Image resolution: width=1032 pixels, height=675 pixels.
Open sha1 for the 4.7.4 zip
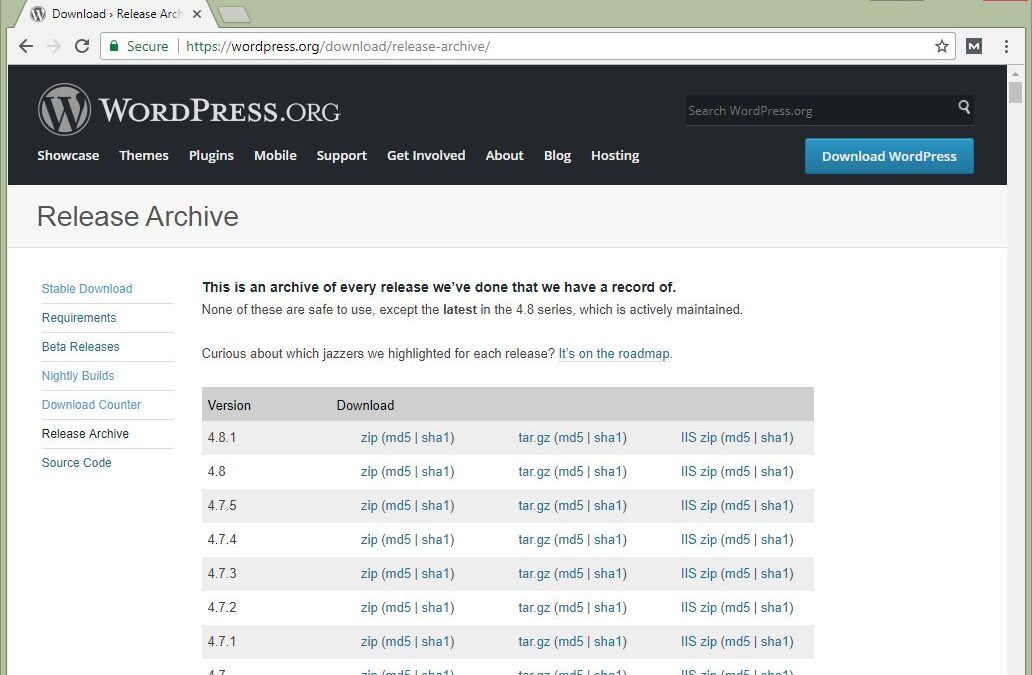pyautogui.click(x=436, y=539)
